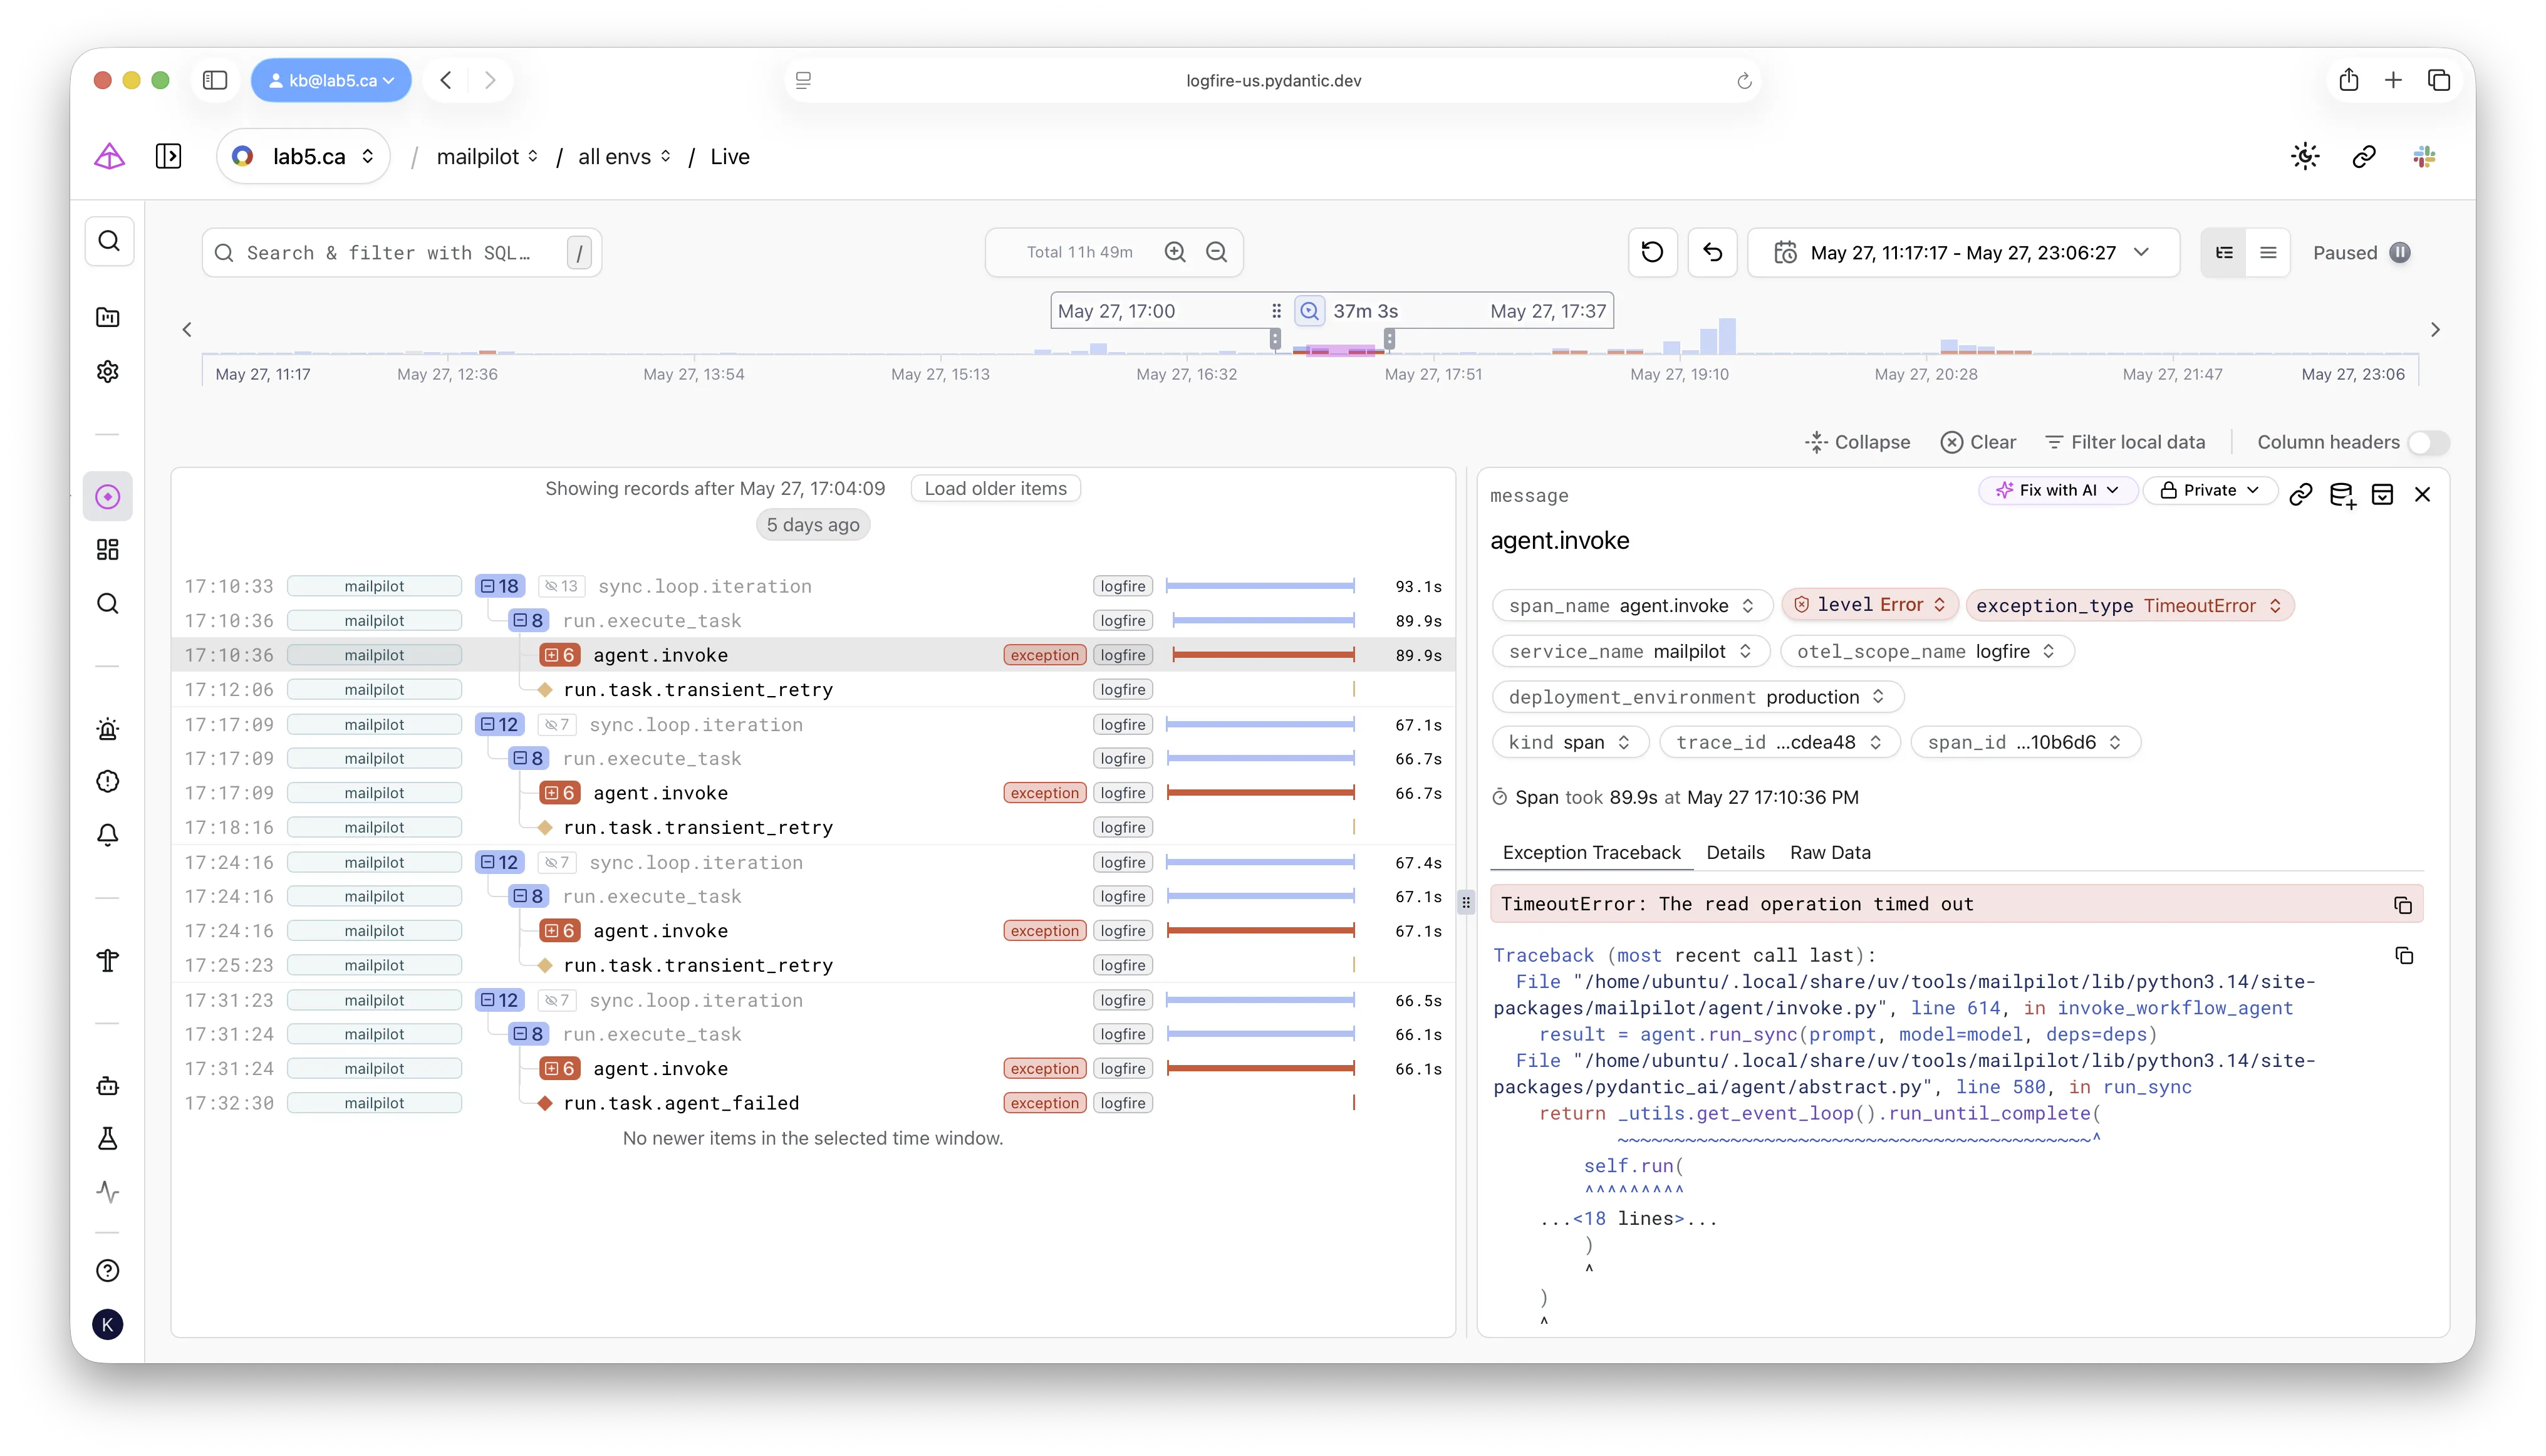Click the undo time range icon

(x=1712, y=252)
